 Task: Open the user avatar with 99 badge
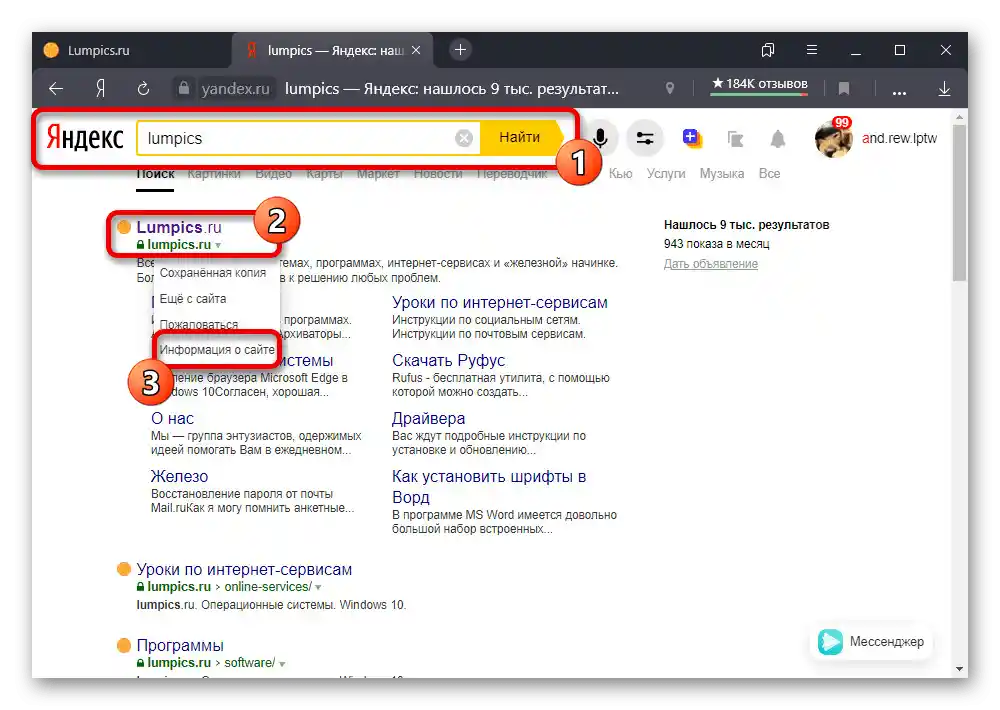[x=833, y=138]
